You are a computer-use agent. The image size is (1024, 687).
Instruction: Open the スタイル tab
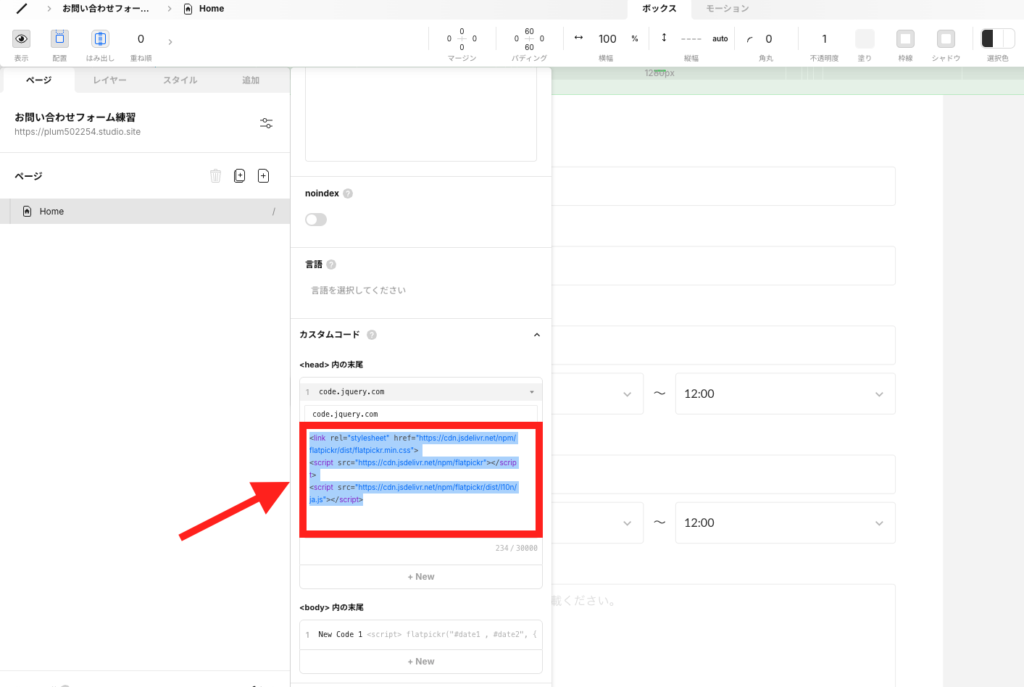coord(180,80)
